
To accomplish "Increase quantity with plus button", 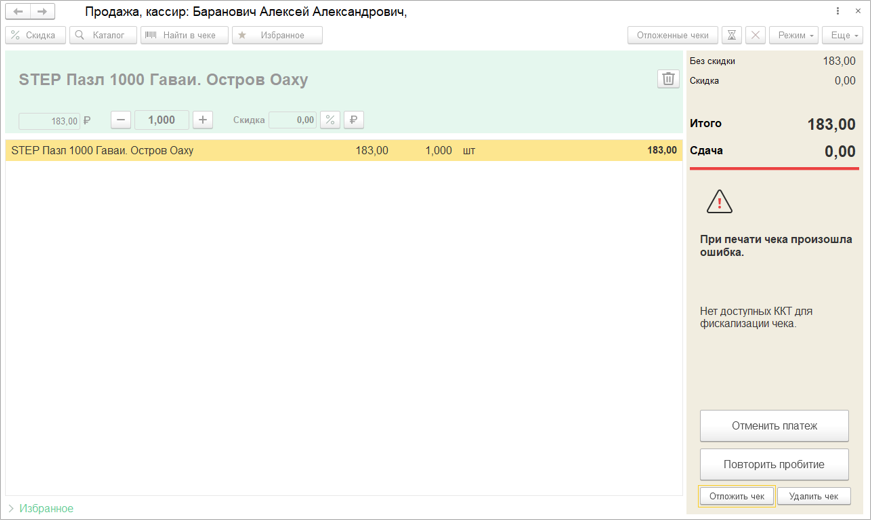I will pyautogui.click(x=203, y=120).
